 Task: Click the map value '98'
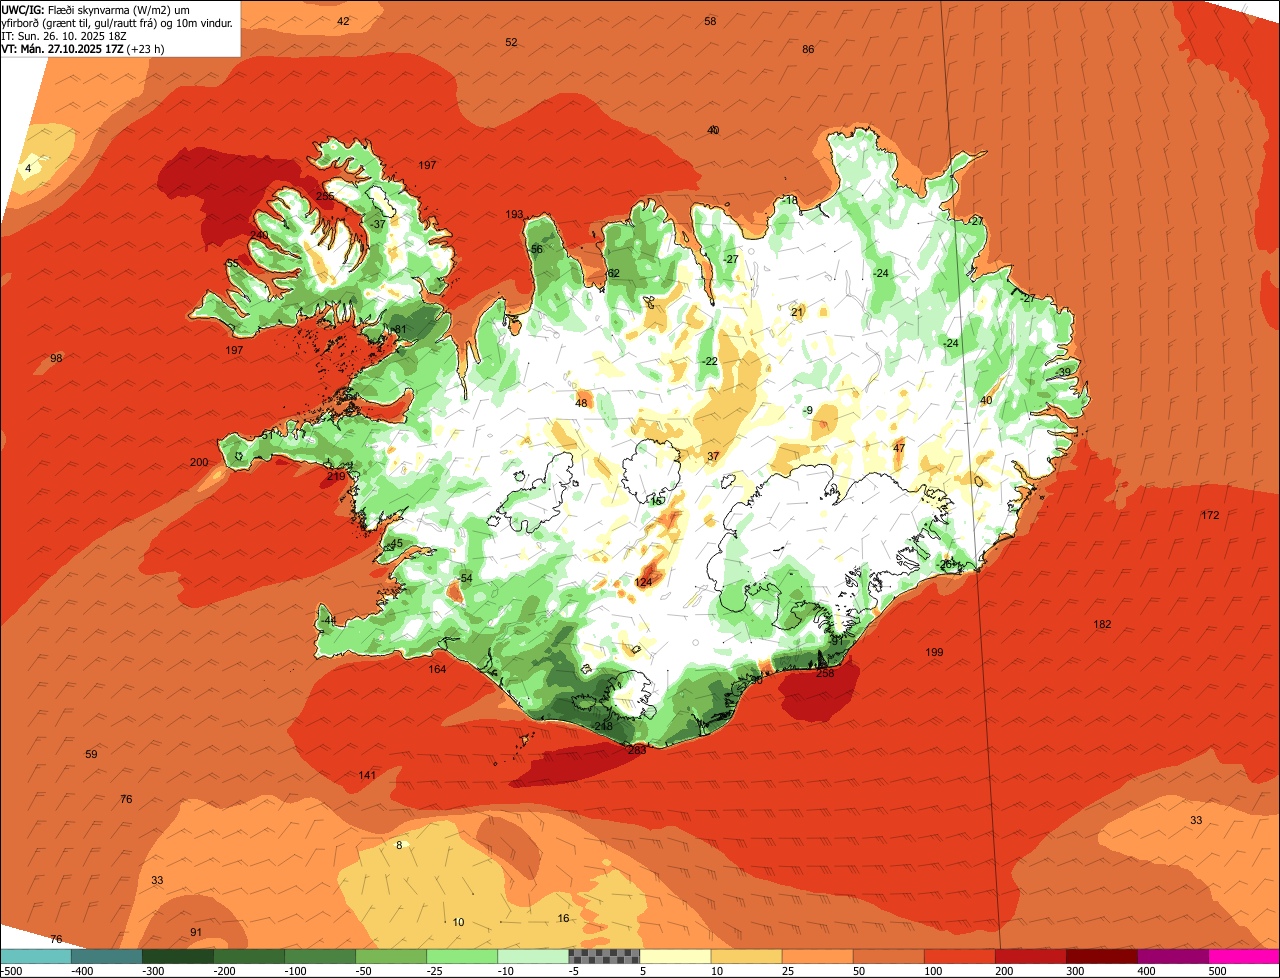click(56, 358)
